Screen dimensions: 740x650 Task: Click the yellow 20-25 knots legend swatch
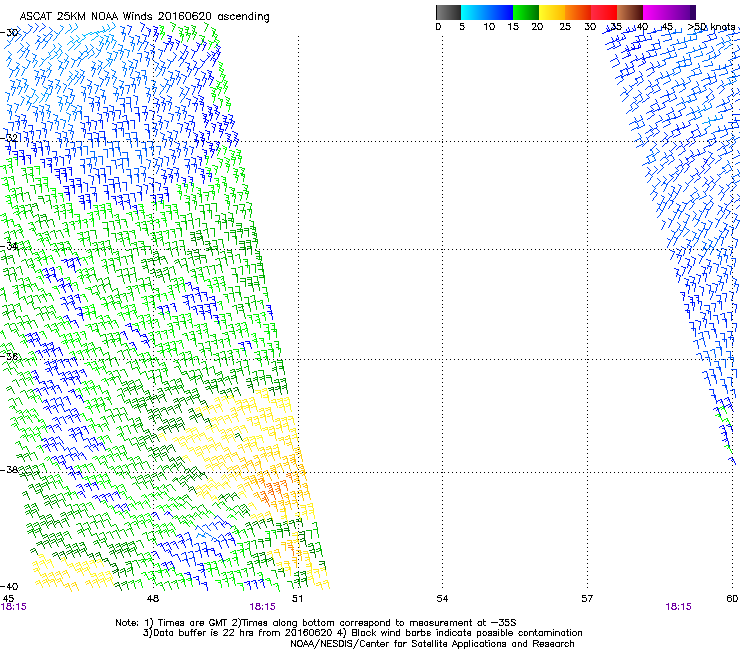click(552, 12)
